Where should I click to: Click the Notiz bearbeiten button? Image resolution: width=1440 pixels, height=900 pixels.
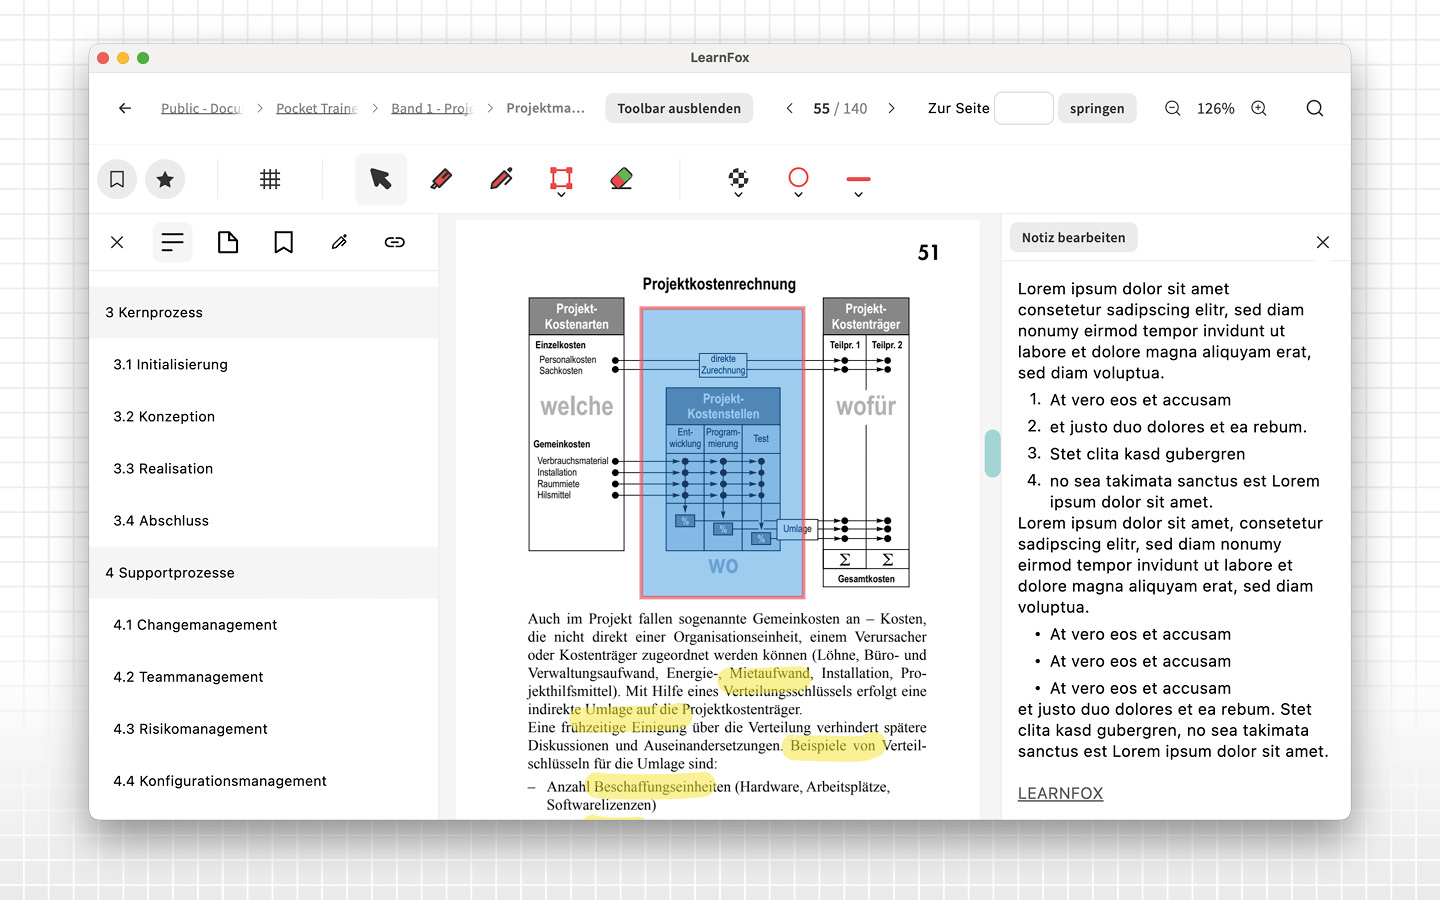click(1074, 237)
